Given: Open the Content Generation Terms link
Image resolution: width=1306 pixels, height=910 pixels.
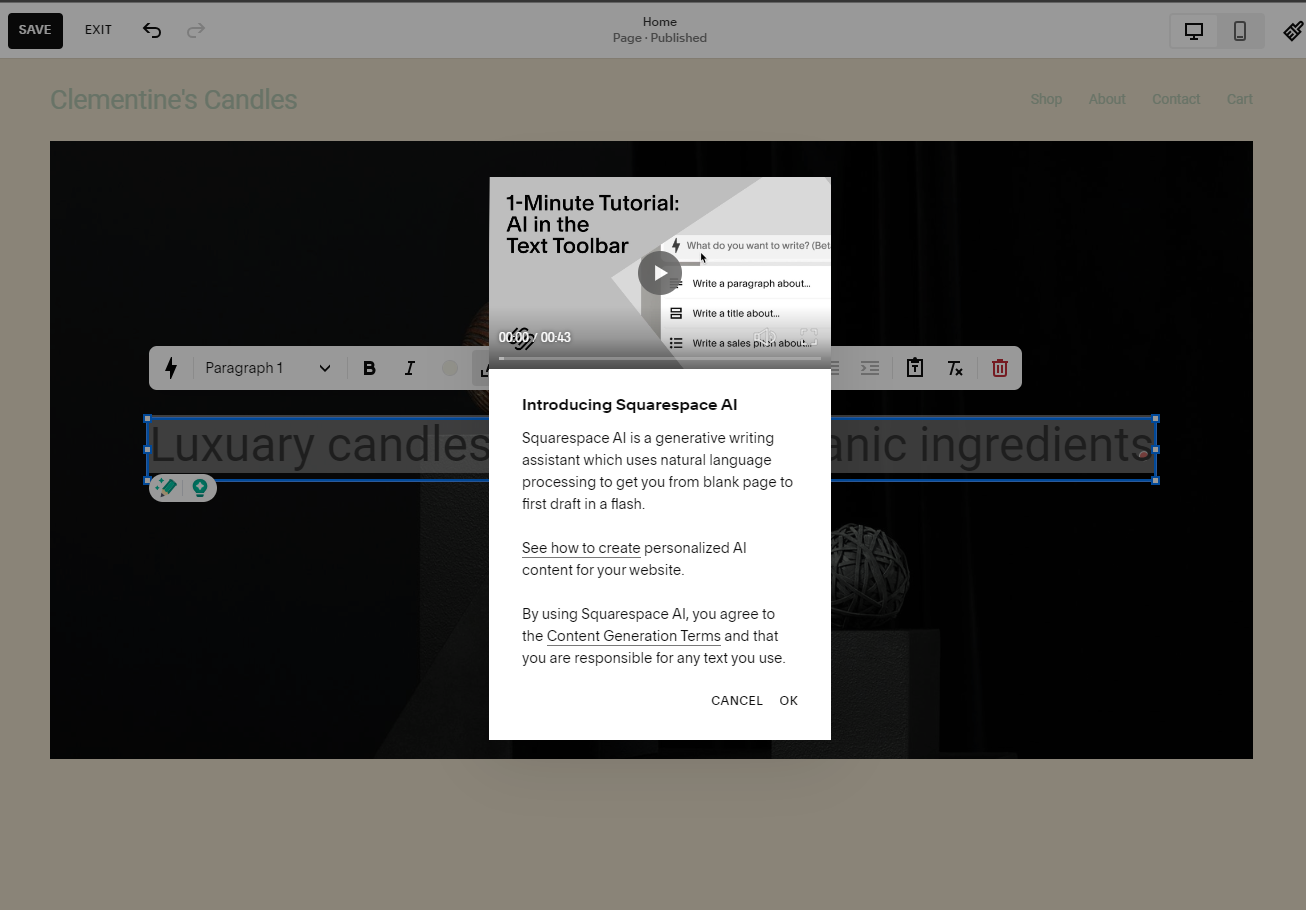Looking at the screenshot, I should pos(633,636).
